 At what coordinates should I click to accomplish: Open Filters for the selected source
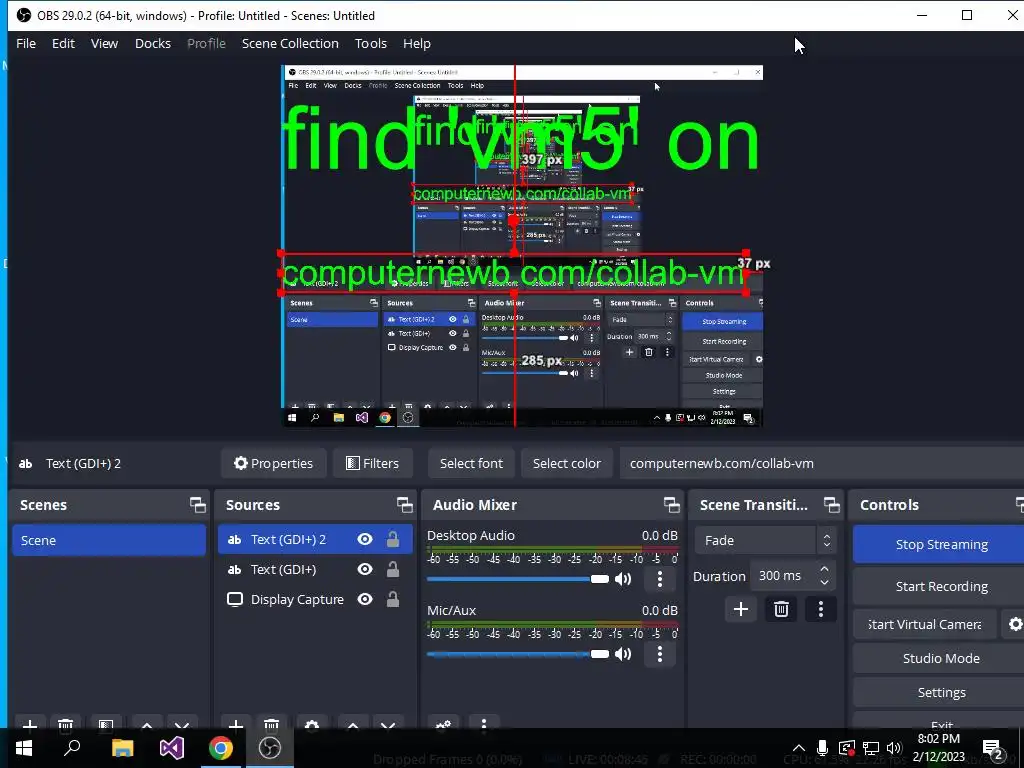click(372, 463)
